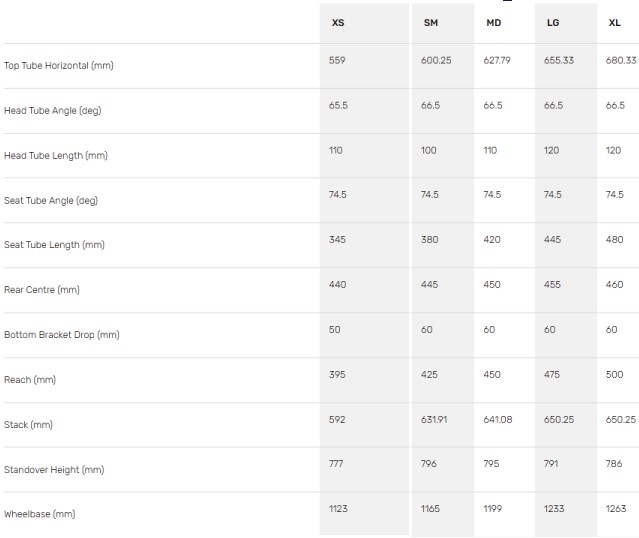Click the 641.08 stack value for MD
The image size is (639, 538).
tap(498, 419)
